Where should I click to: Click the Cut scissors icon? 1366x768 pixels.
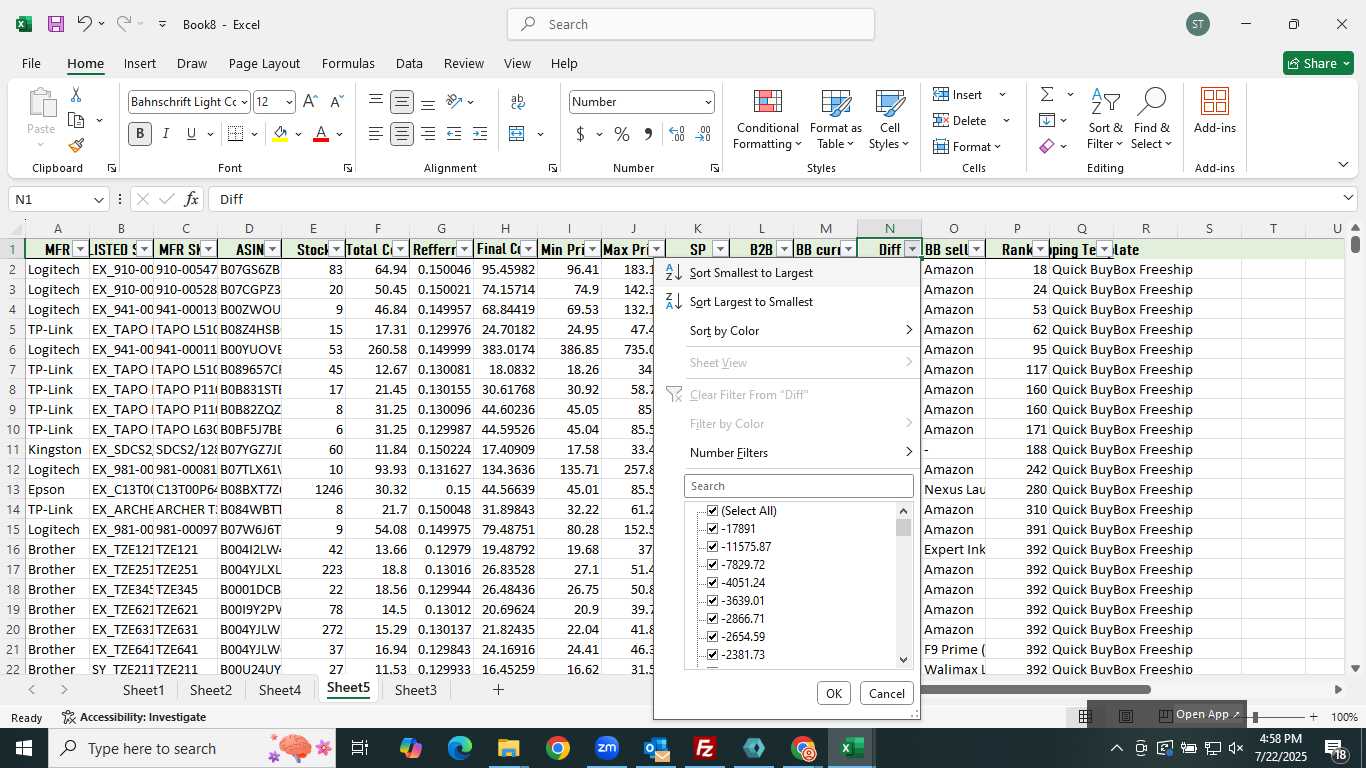pos(76,94)
